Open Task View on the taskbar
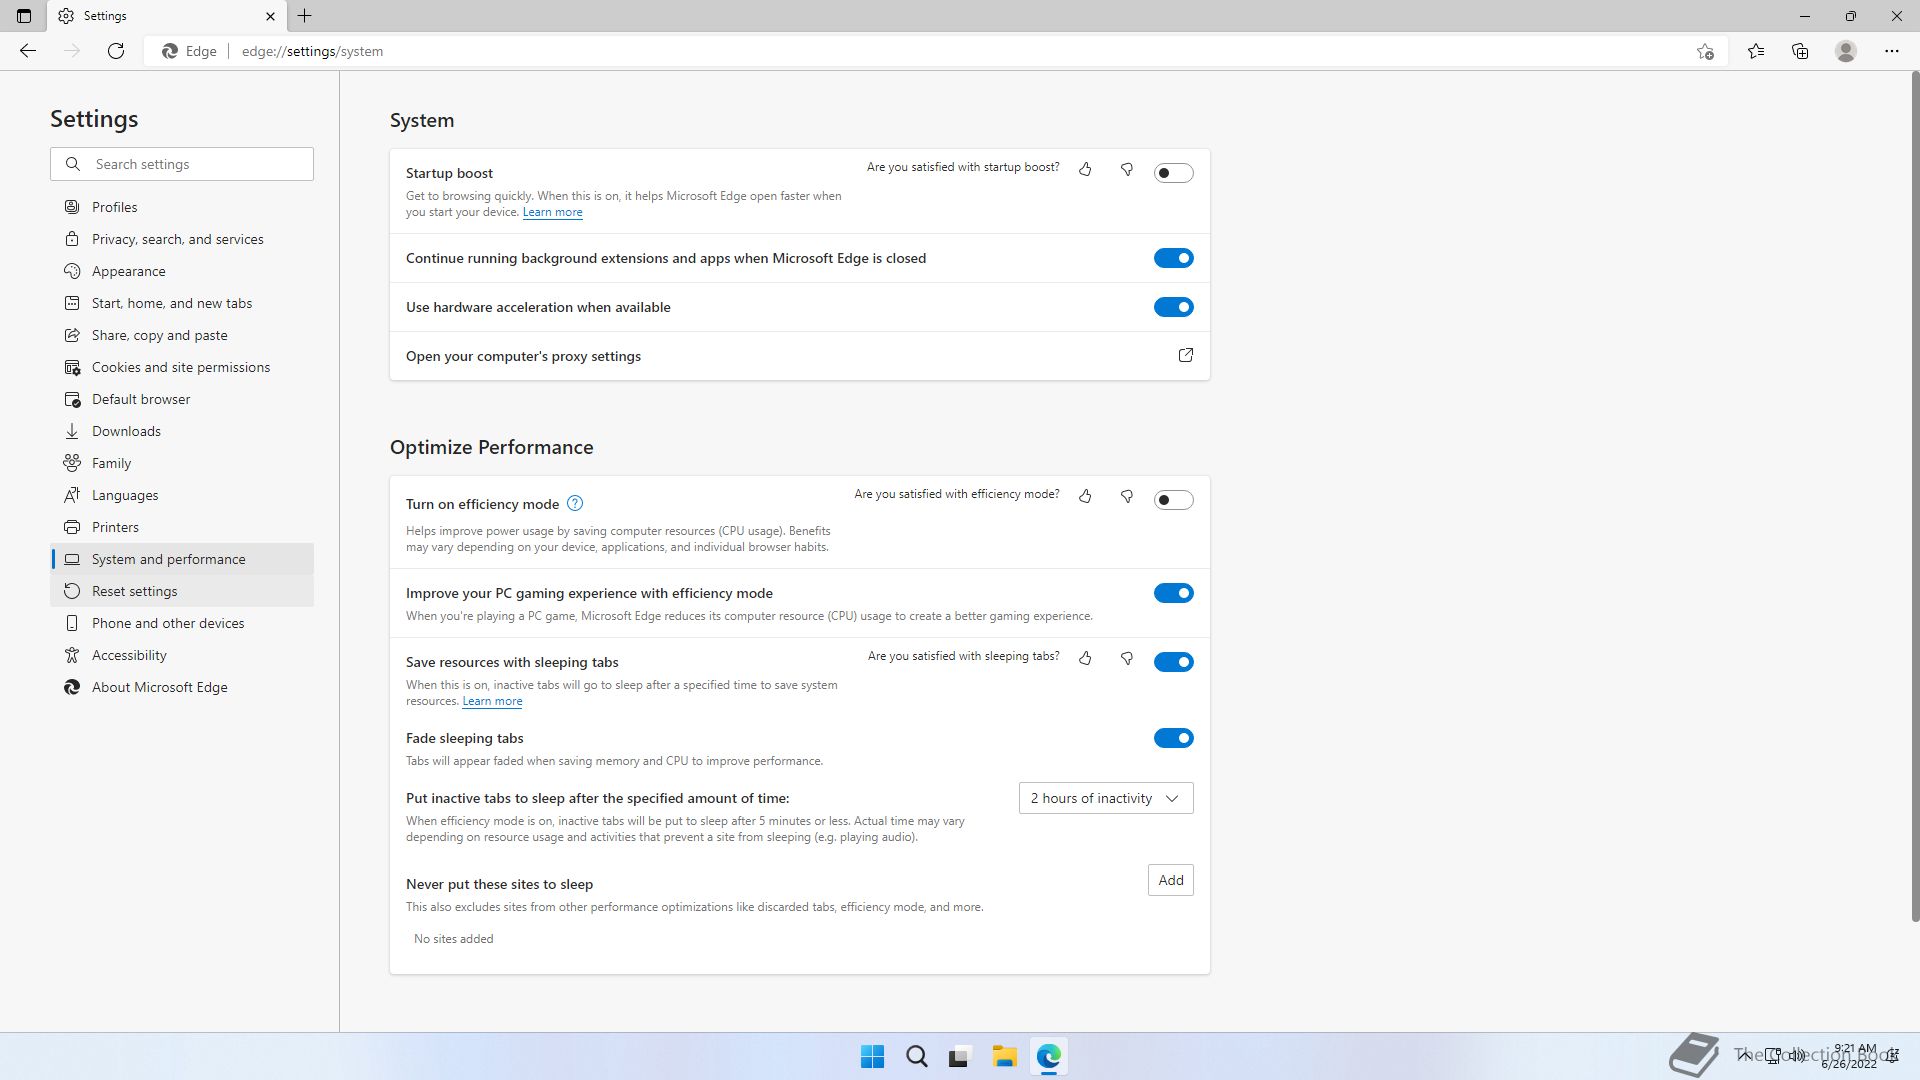 tap(960, 1057)
